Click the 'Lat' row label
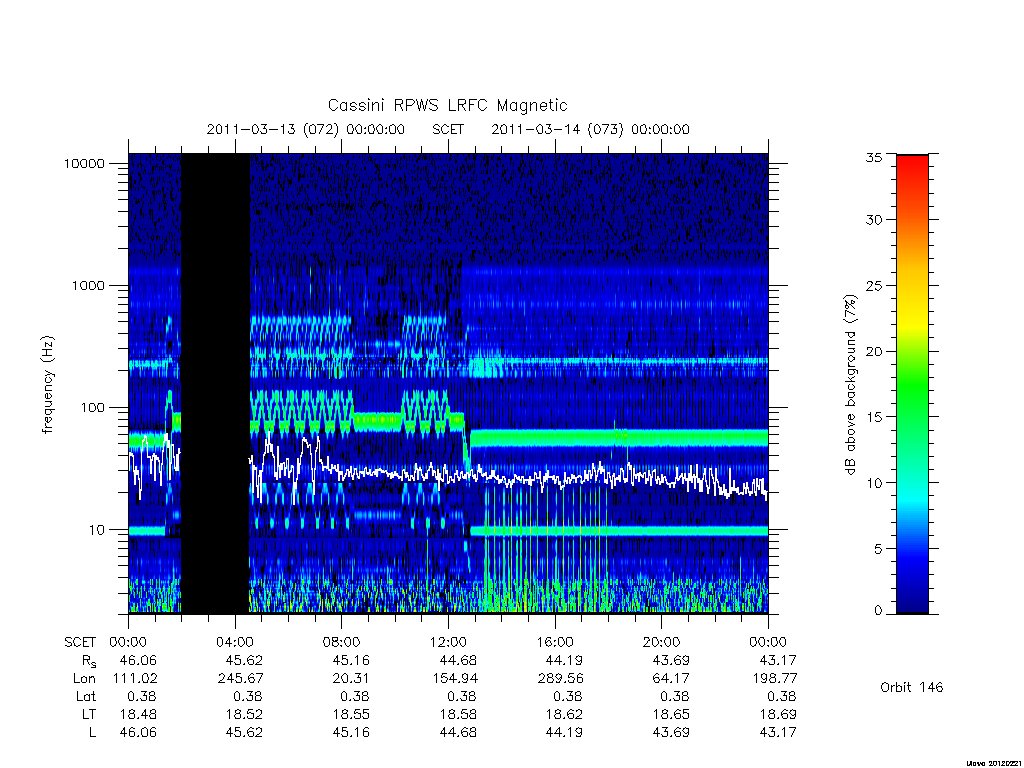 pyautogui.click(x=86, y=697)
